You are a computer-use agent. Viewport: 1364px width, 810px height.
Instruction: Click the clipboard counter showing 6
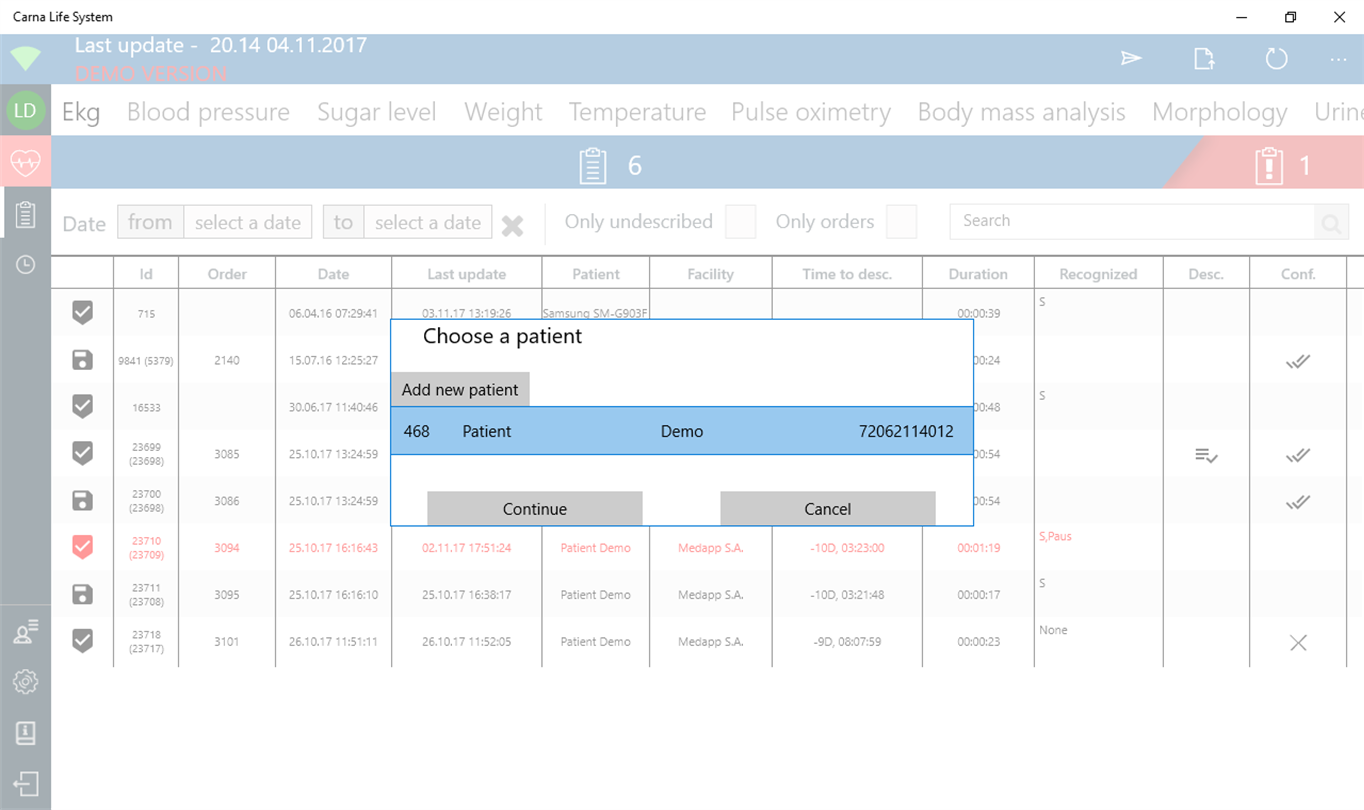tap(611, 165)
